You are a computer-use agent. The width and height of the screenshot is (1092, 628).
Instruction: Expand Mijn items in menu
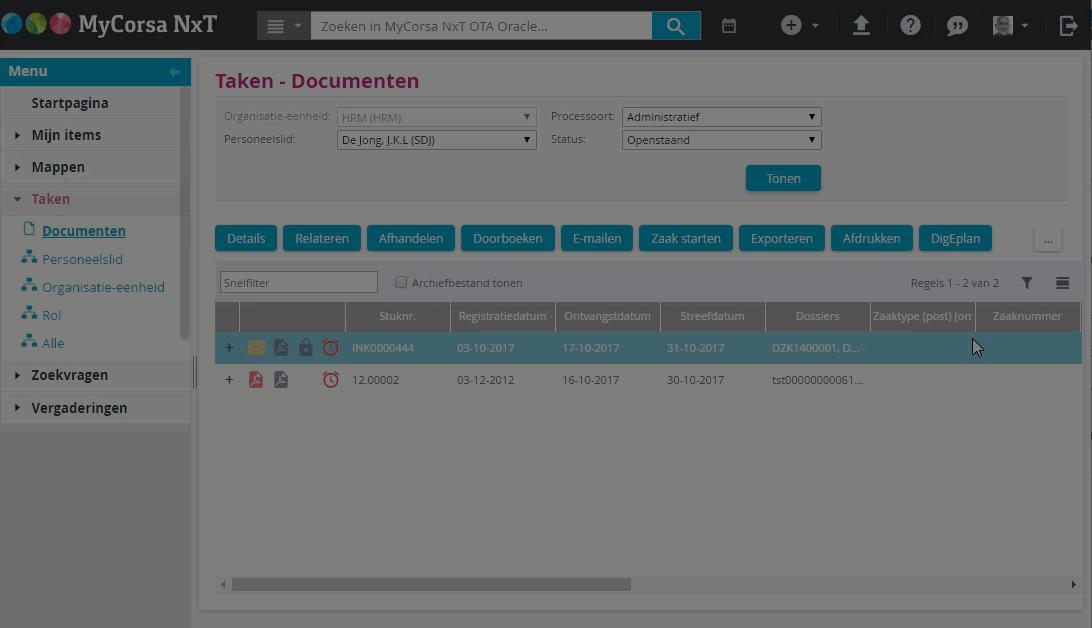click(x=17, y=135)
